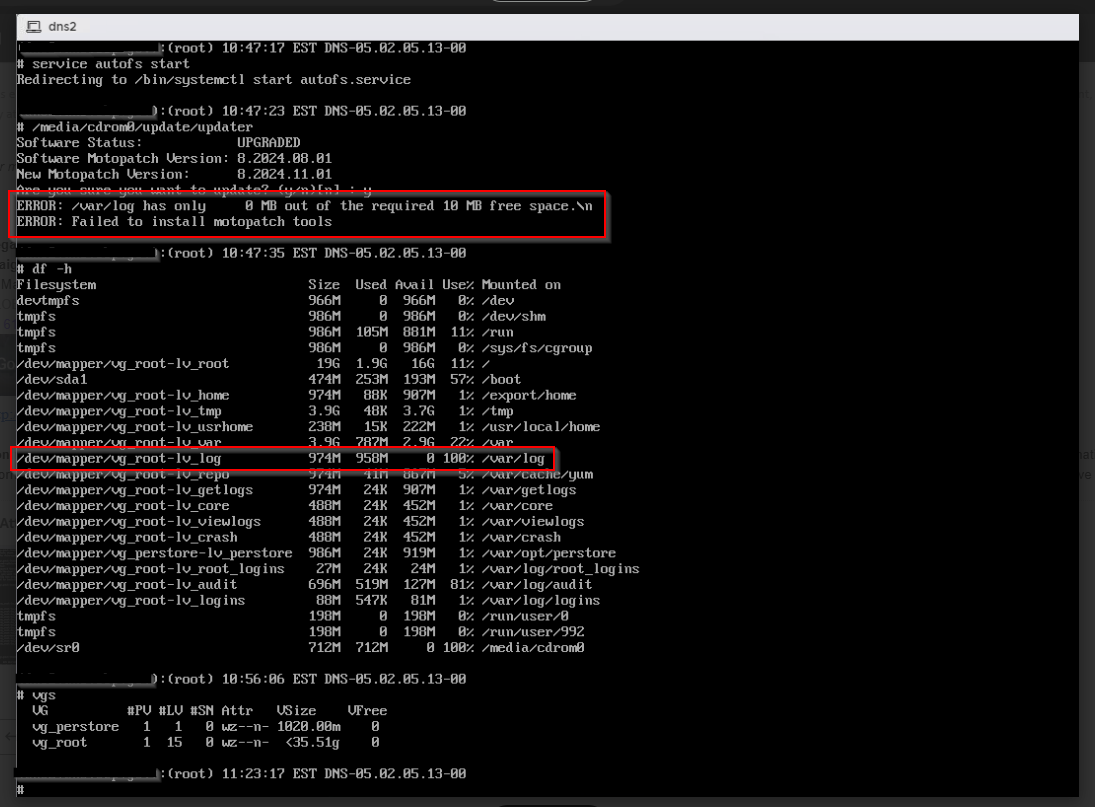Click the vg_root volume group row

tap(206, 743)
